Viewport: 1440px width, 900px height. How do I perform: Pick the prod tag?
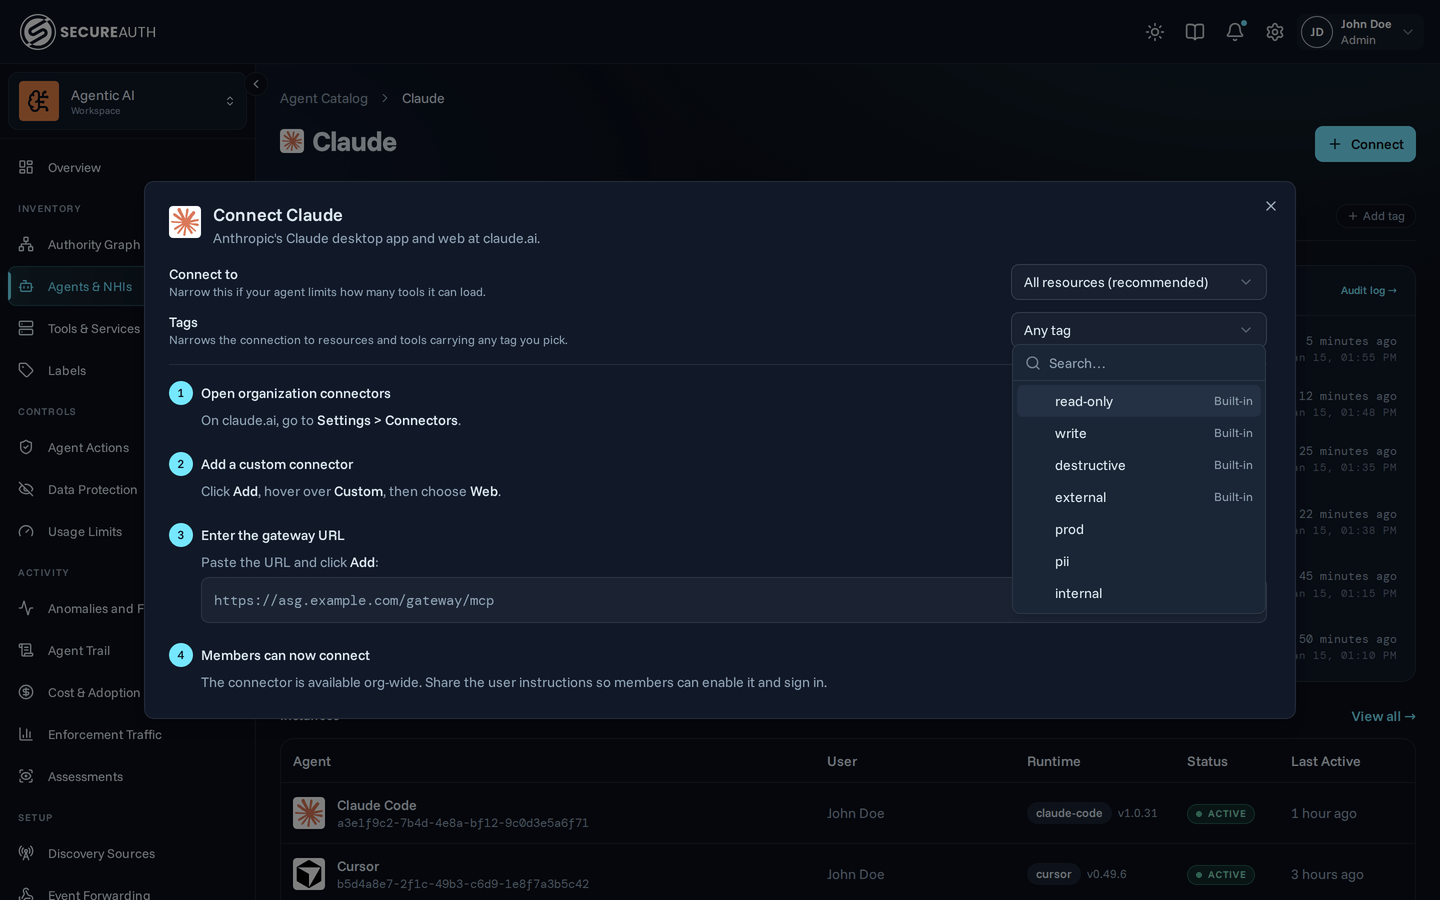[1138, 529]
